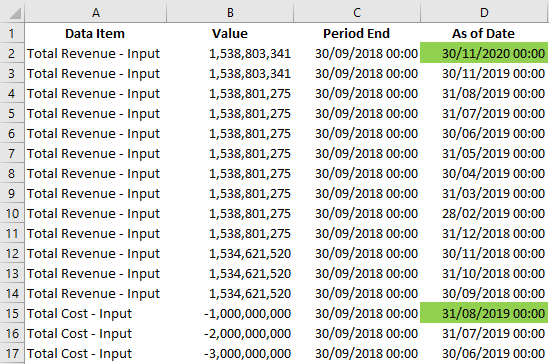
Task: Select As of Date 30/09/2018 in row 14
Action: click(x=484, y=293)
